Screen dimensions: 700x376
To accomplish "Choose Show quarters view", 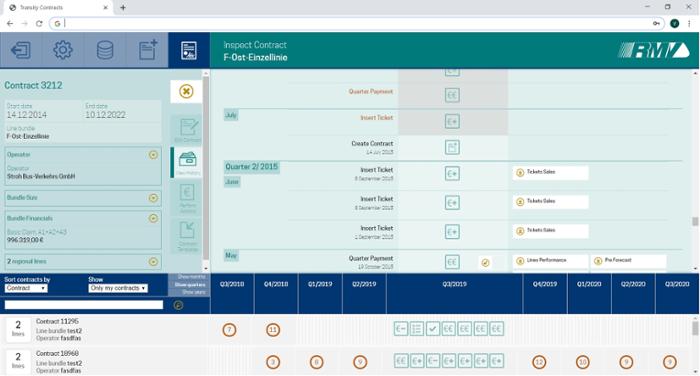I will pyautogui.click(x=190, y=284).
